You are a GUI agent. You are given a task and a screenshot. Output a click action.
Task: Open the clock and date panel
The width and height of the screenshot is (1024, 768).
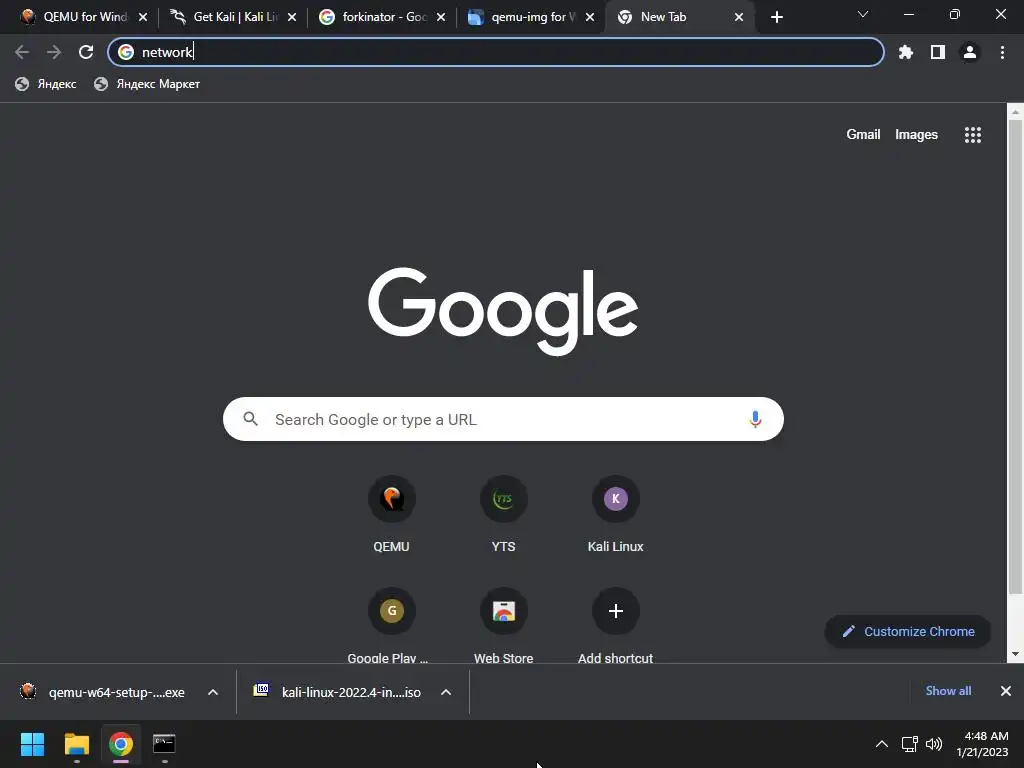[x=982, y=744]
